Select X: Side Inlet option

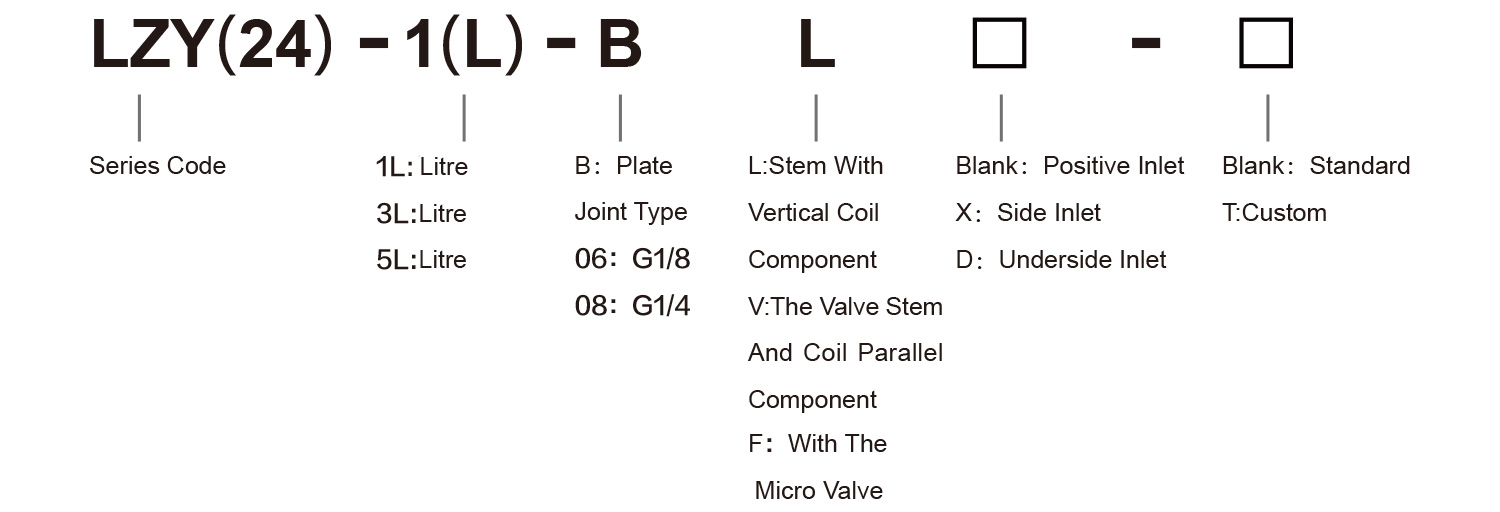click(x=1028, y=213)
